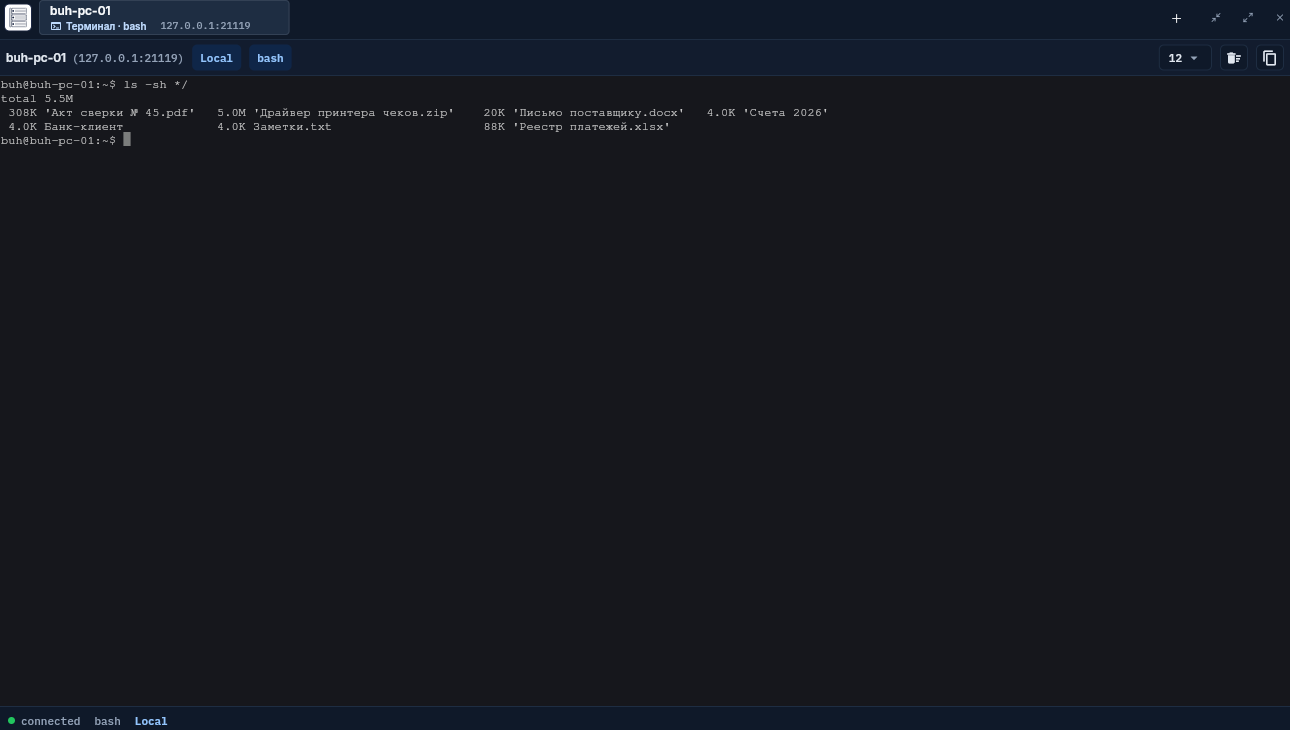Open the font size 12 dropdown
The image size is (1290, 730).
pyautogui.click(x=1185, y=58)
